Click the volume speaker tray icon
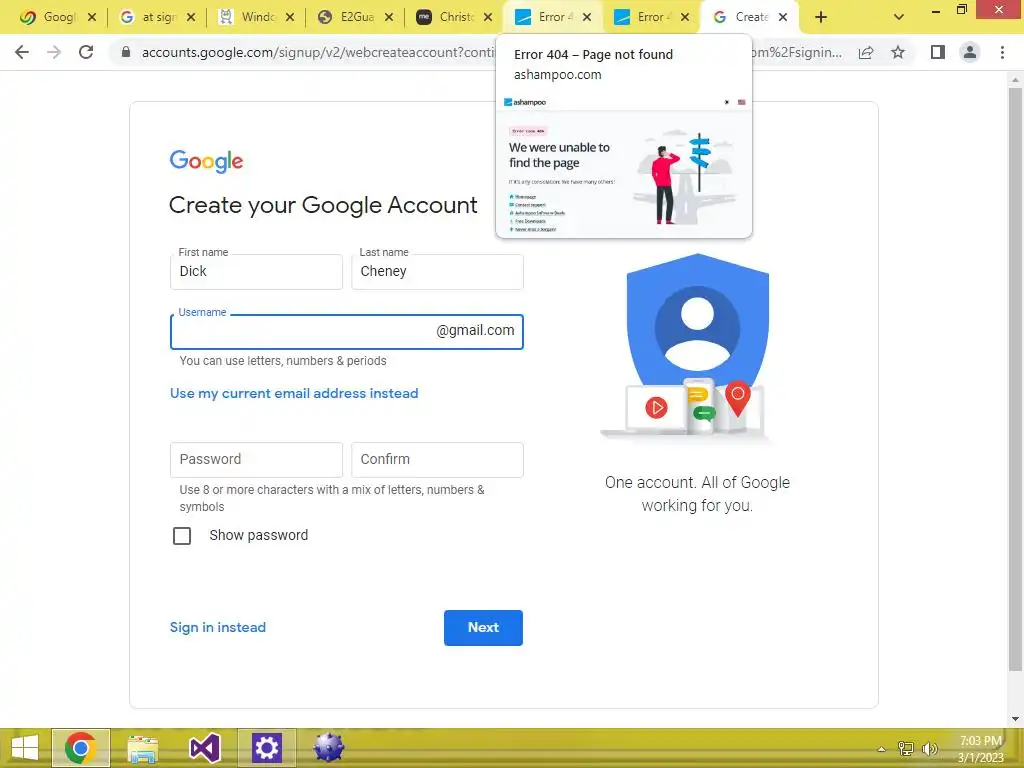 (x=929, y=749)
